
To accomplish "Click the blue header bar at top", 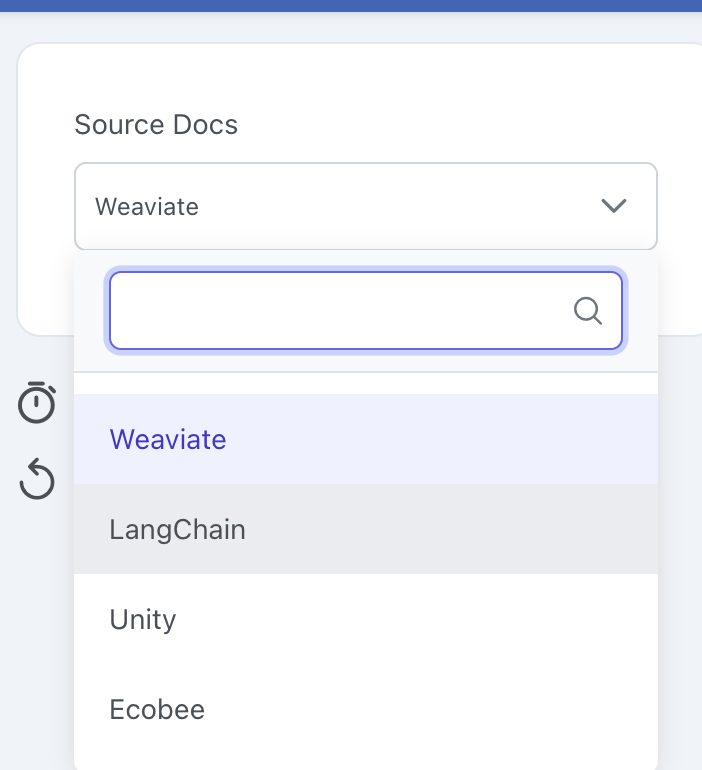I will click(x=351, y=5).
